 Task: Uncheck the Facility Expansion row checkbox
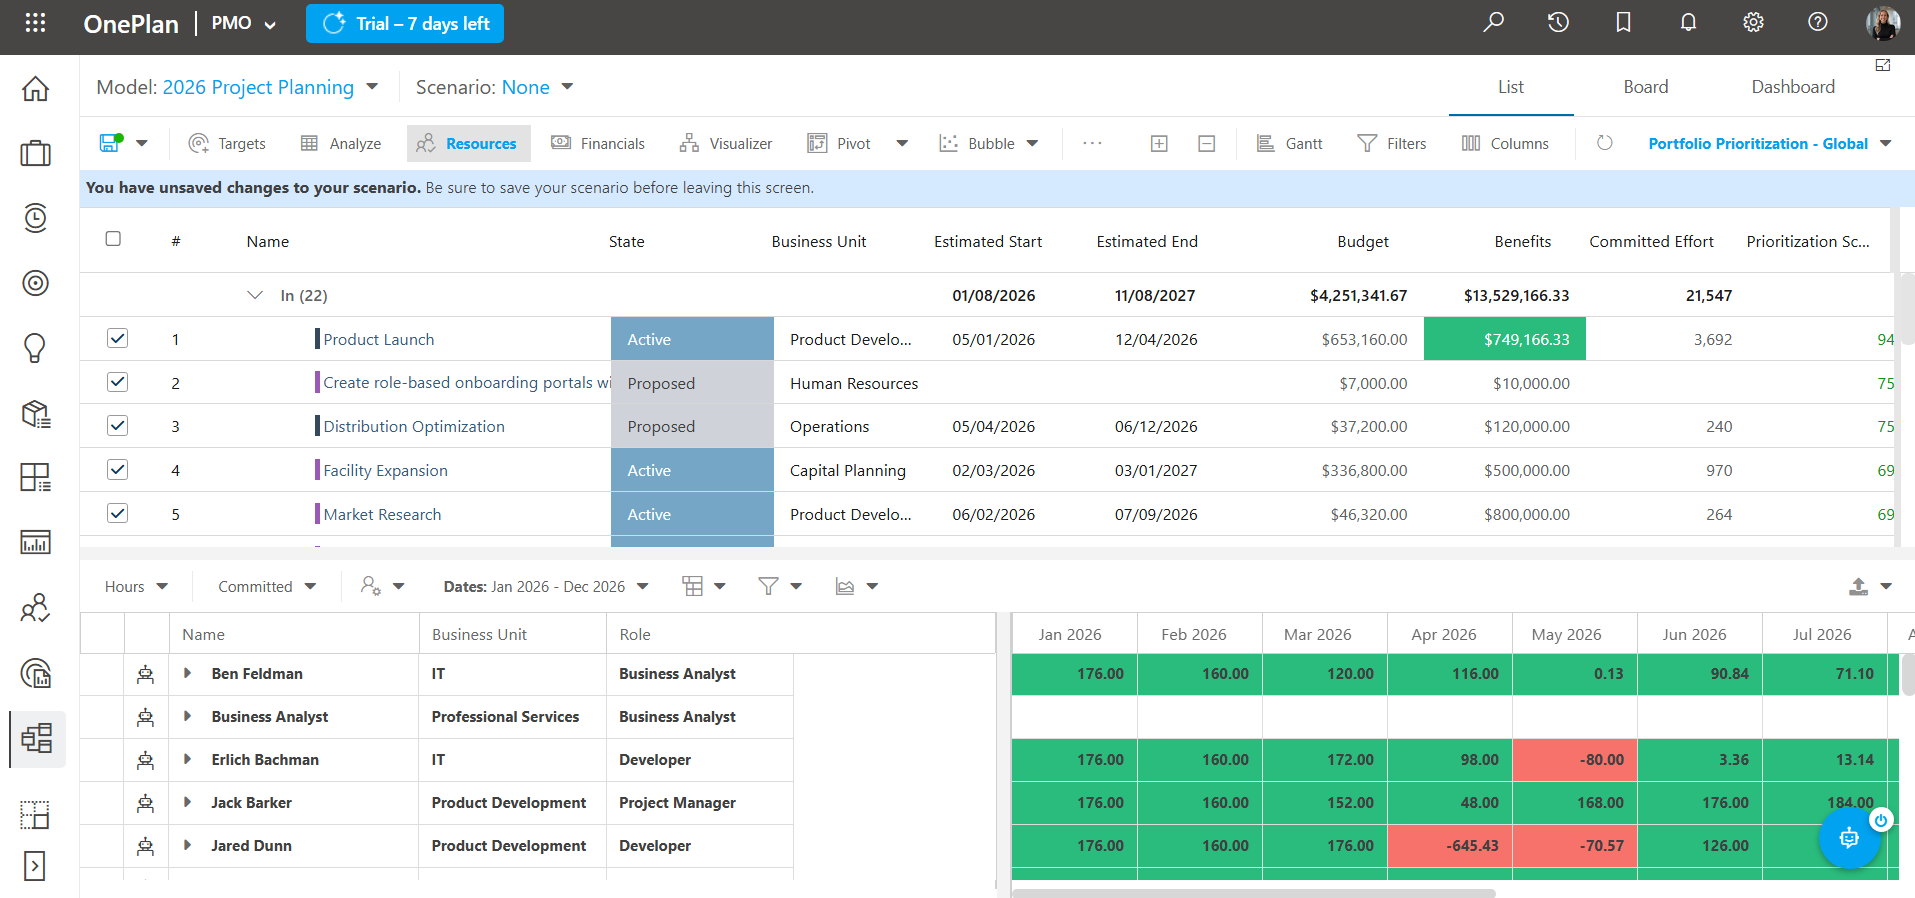click(117, 469)
